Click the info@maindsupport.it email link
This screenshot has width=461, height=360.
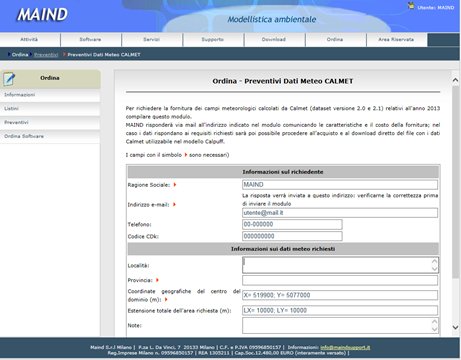pyautogui.click(x=345, y=347)
